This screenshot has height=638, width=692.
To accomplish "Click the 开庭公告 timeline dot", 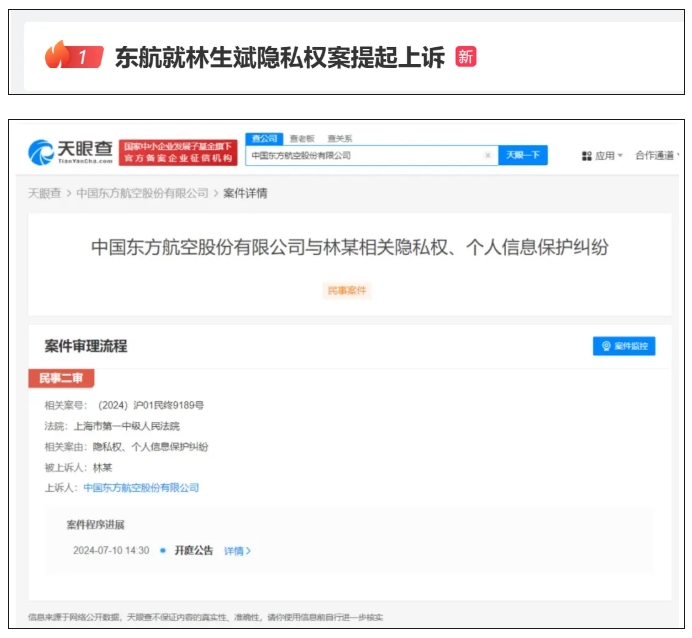I will coord(163,550).
